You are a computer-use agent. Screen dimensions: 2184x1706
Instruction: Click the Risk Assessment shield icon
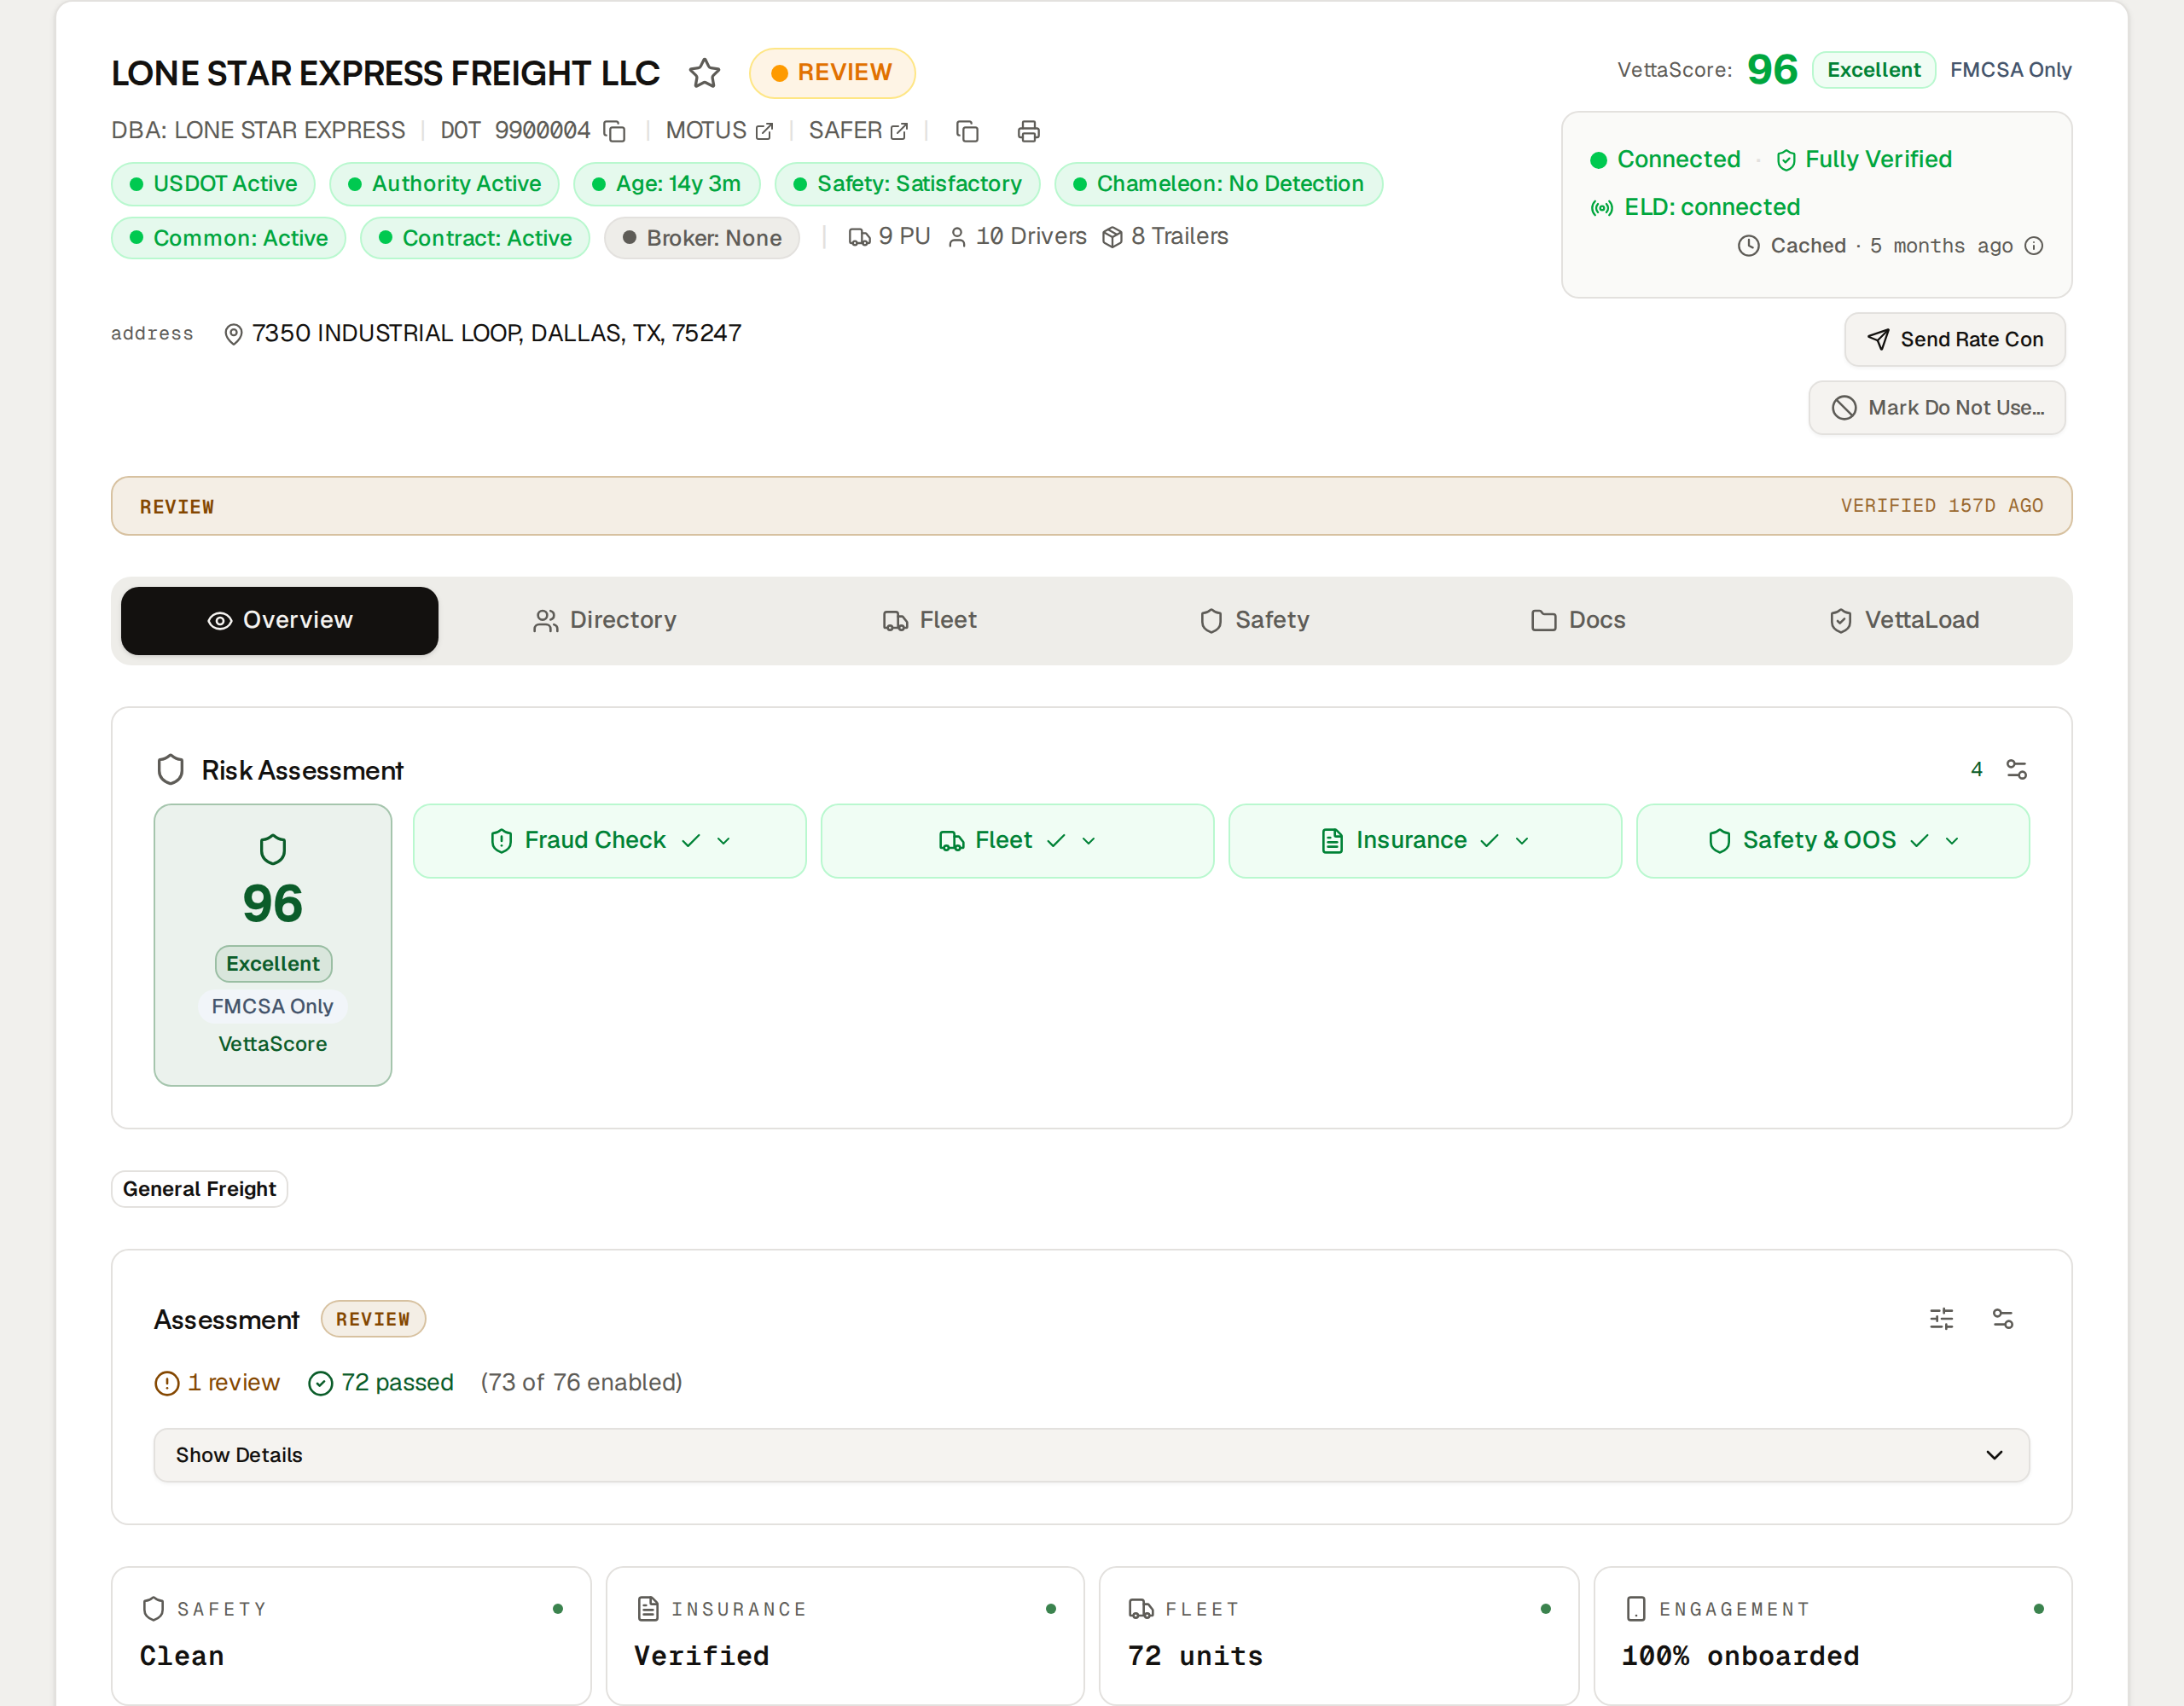[x=171, y=770]
